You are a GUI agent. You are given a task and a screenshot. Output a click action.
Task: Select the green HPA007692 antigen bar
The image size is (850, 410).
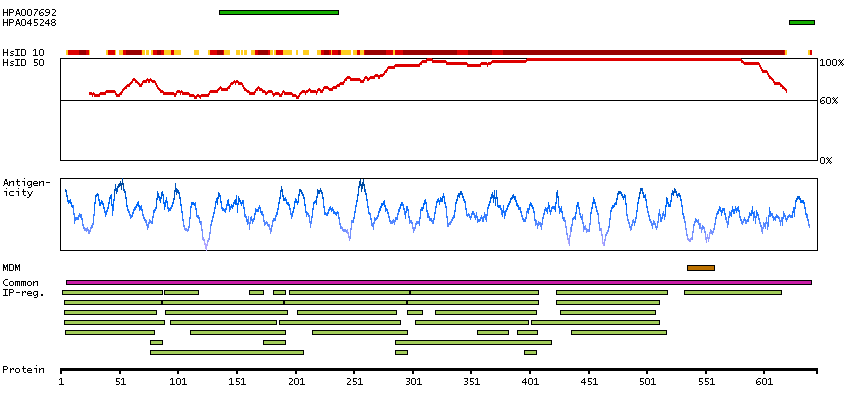point(278,12)
